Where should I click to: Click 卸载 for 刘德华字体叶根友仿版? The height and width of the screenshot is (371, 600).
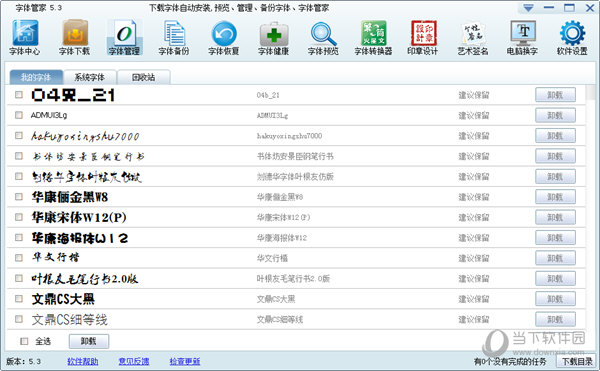pyautogui.click(x=555, y=176)
